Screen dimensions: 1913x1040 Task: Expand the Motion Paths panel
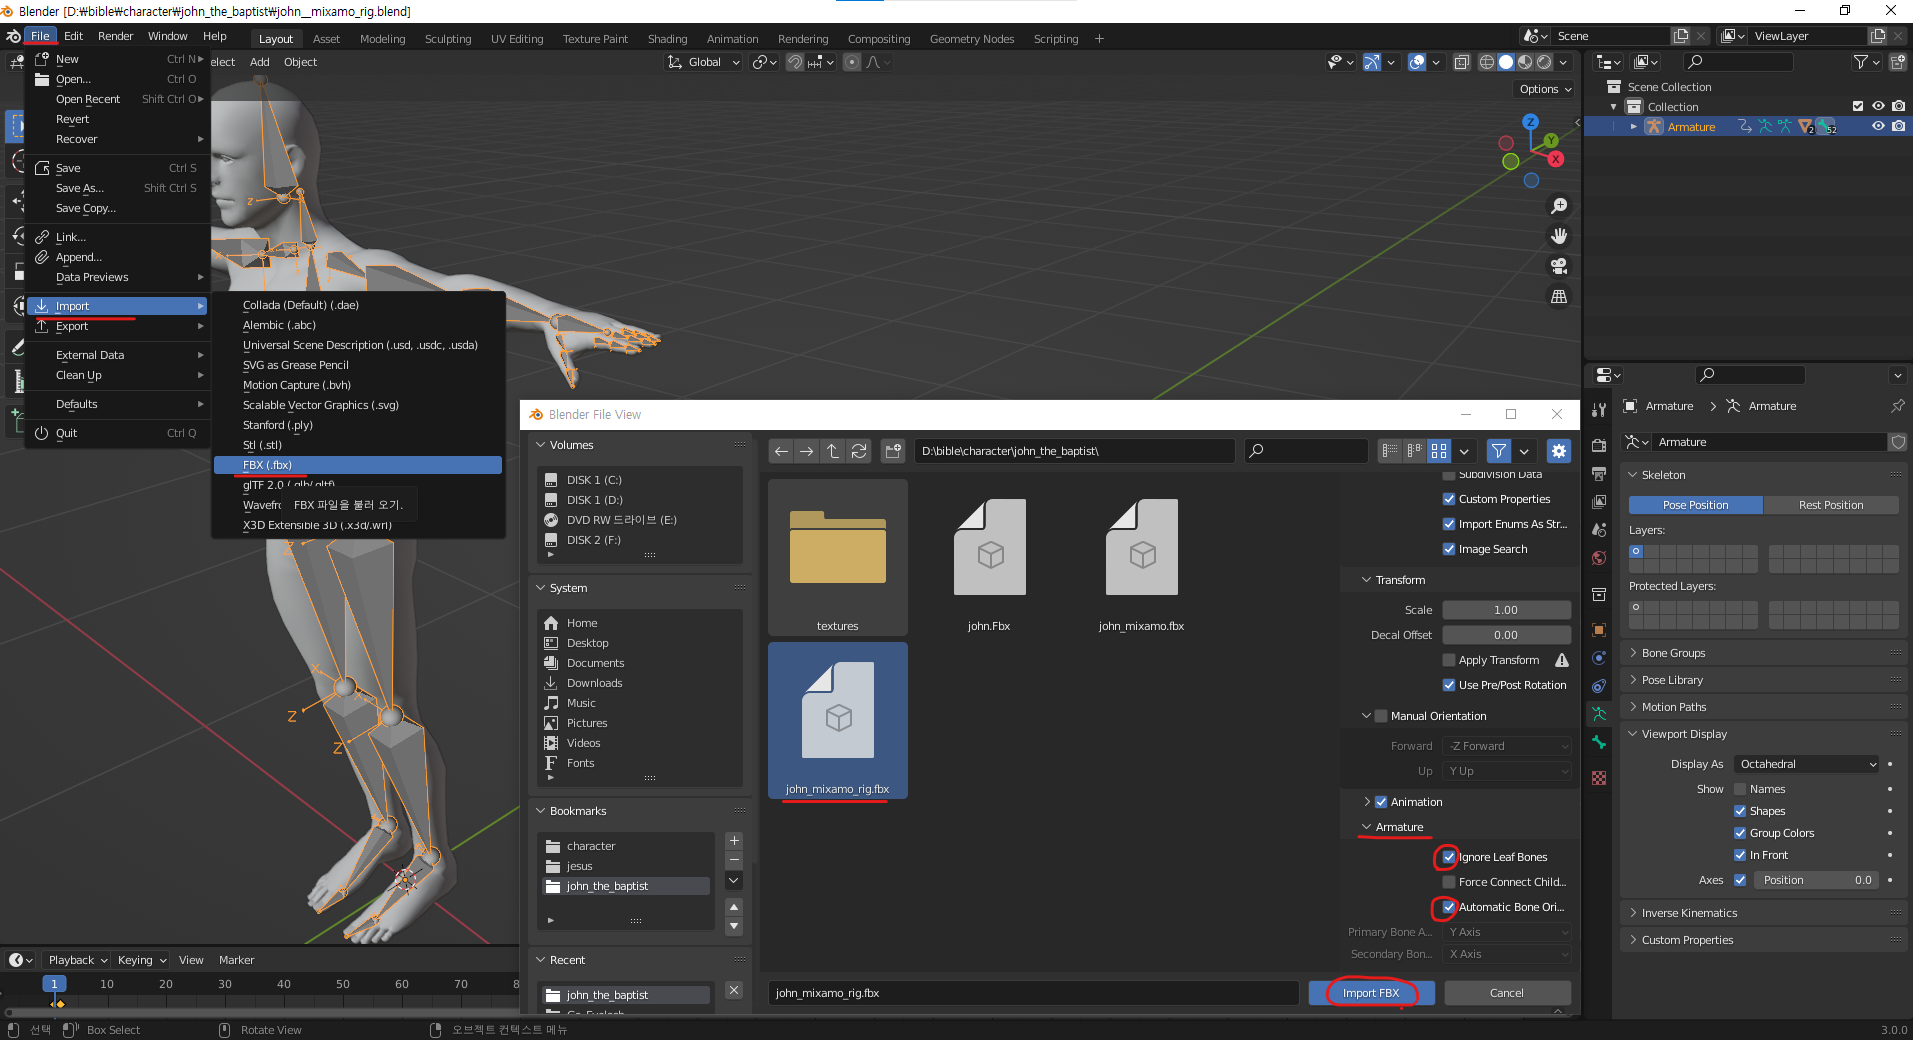(x=1633, y=707)
